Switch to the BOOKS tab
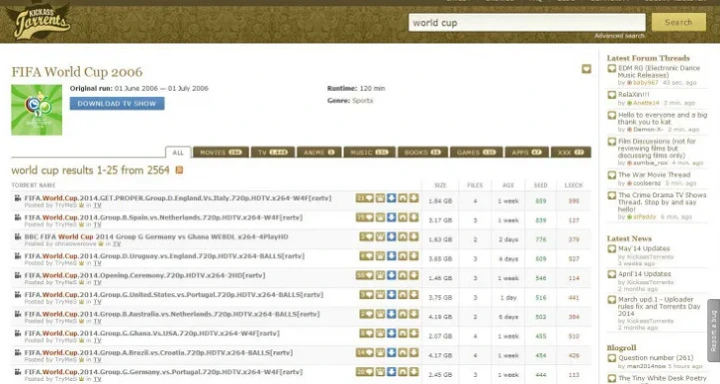Viewport: 720px width, 384px height. click(422, 152)
